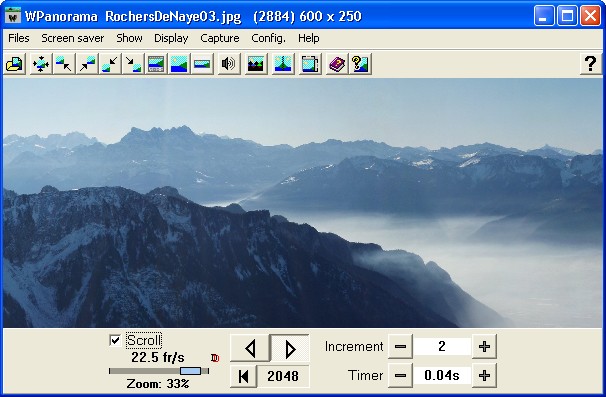The width and height of the screenshot is (606, 397).
Task: Click the move-image-to-top-left arrow icon
Action: [x=64, y=64]
